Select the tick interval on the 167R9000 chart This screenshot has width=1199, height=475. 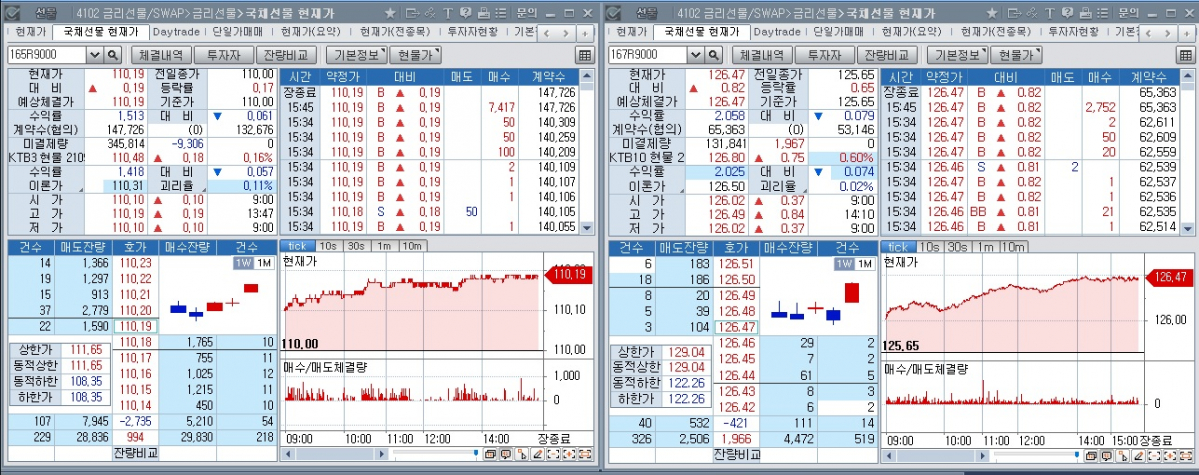coord(898,246)
